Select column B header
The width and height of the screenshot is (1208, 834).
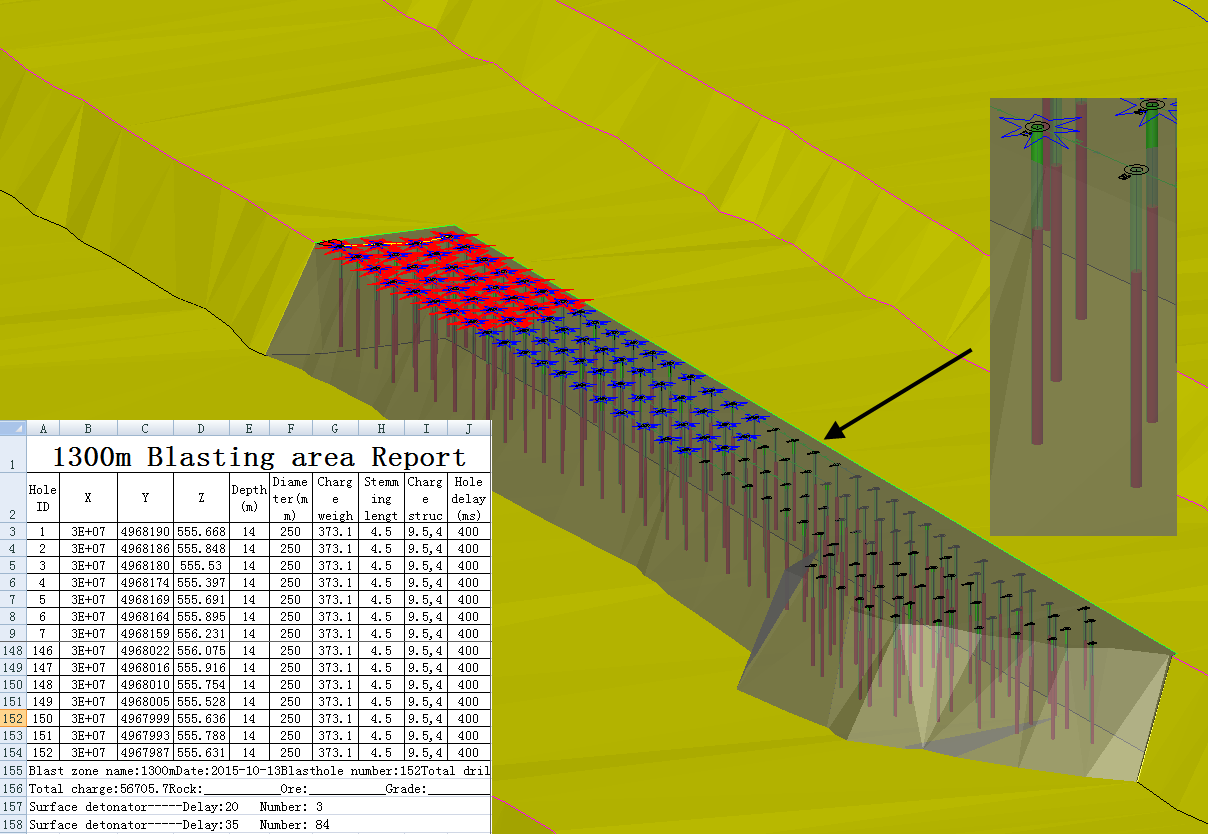click(88, 428)
